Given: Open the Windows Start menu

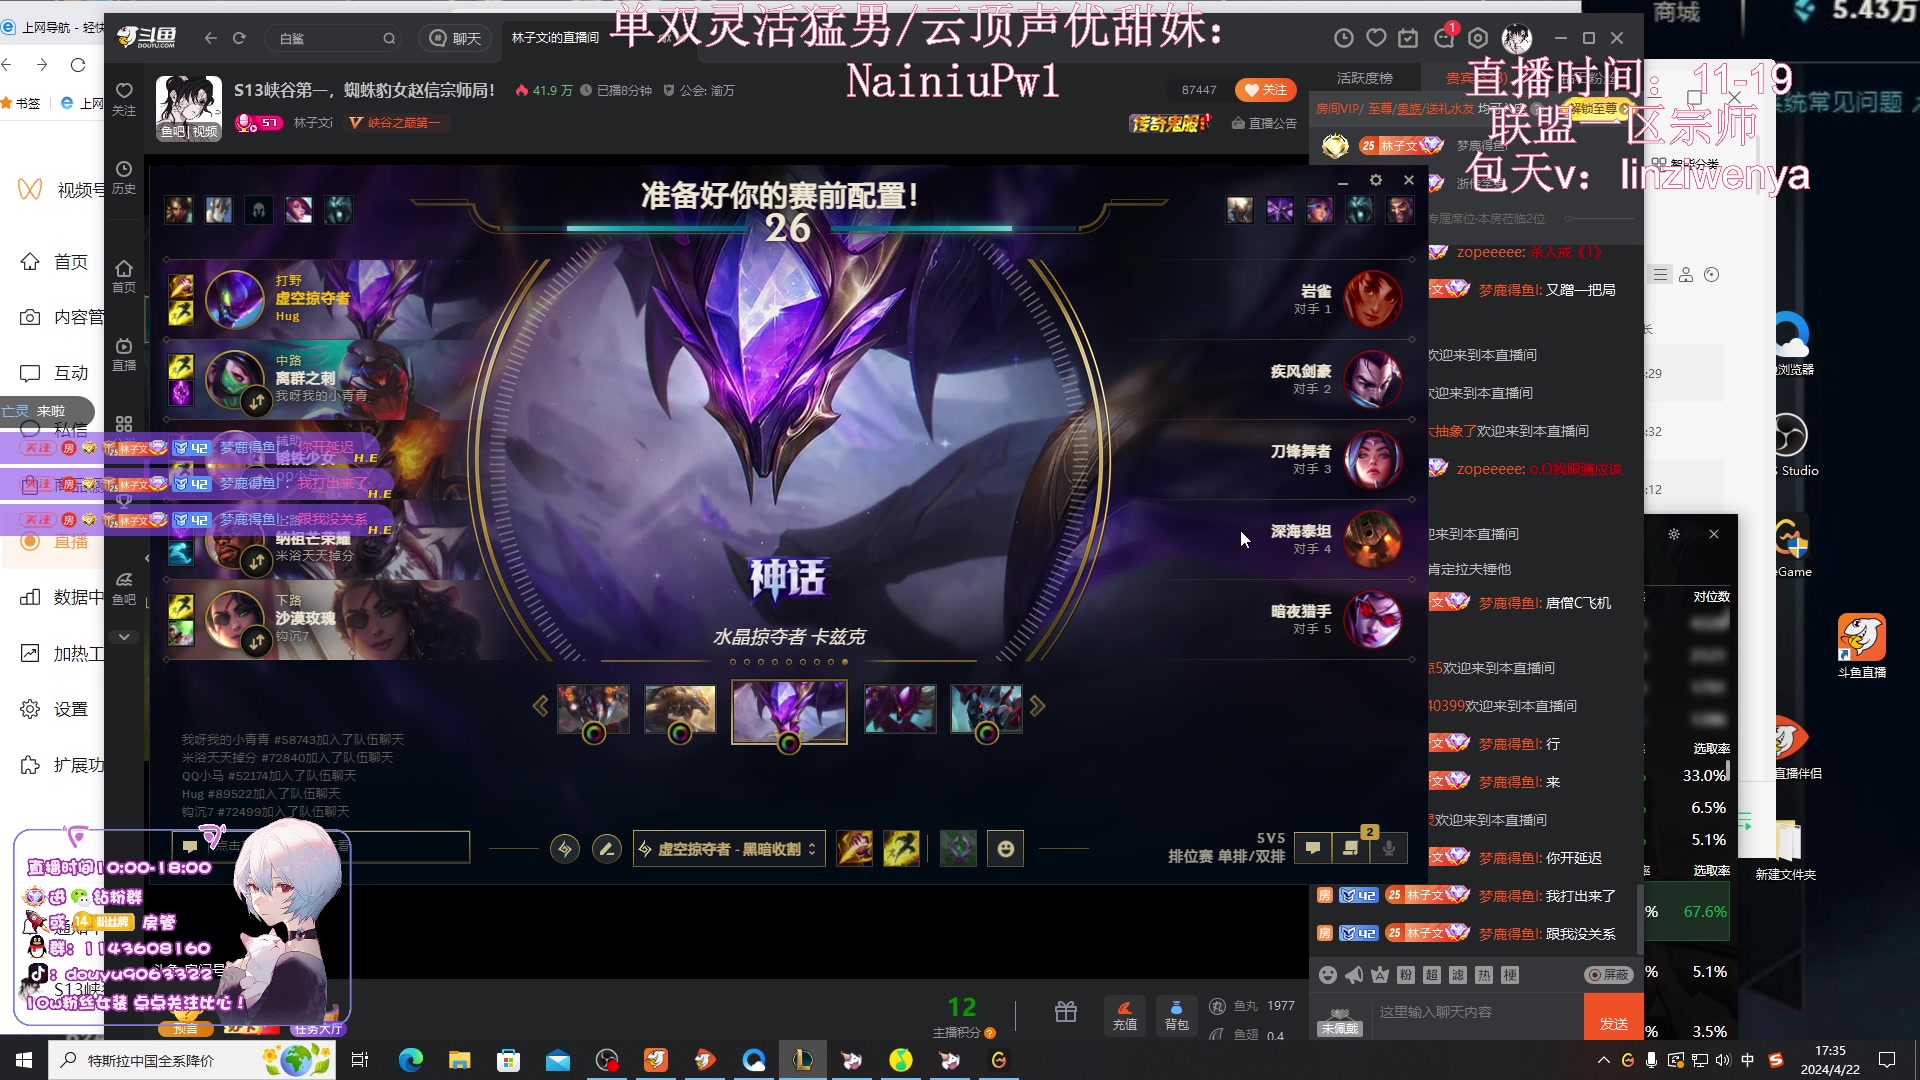Looking at the screenshot, I should (x=24, y=1060).
